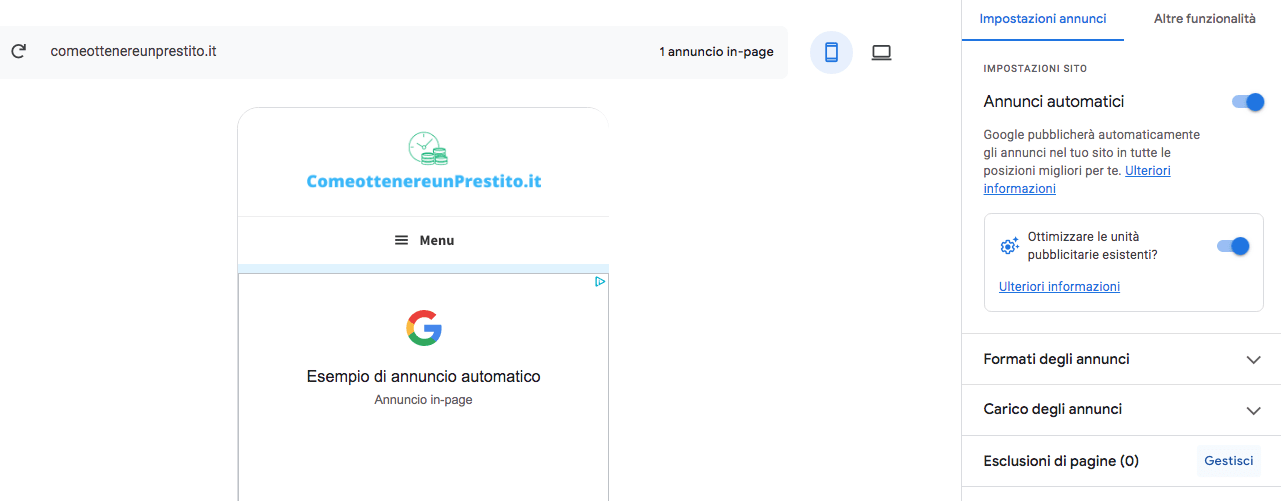Image resolution: width=1281 pixels, height=501 pixels.
Task: Switch preview to desktop laptop view
Action: pos(881,52)
